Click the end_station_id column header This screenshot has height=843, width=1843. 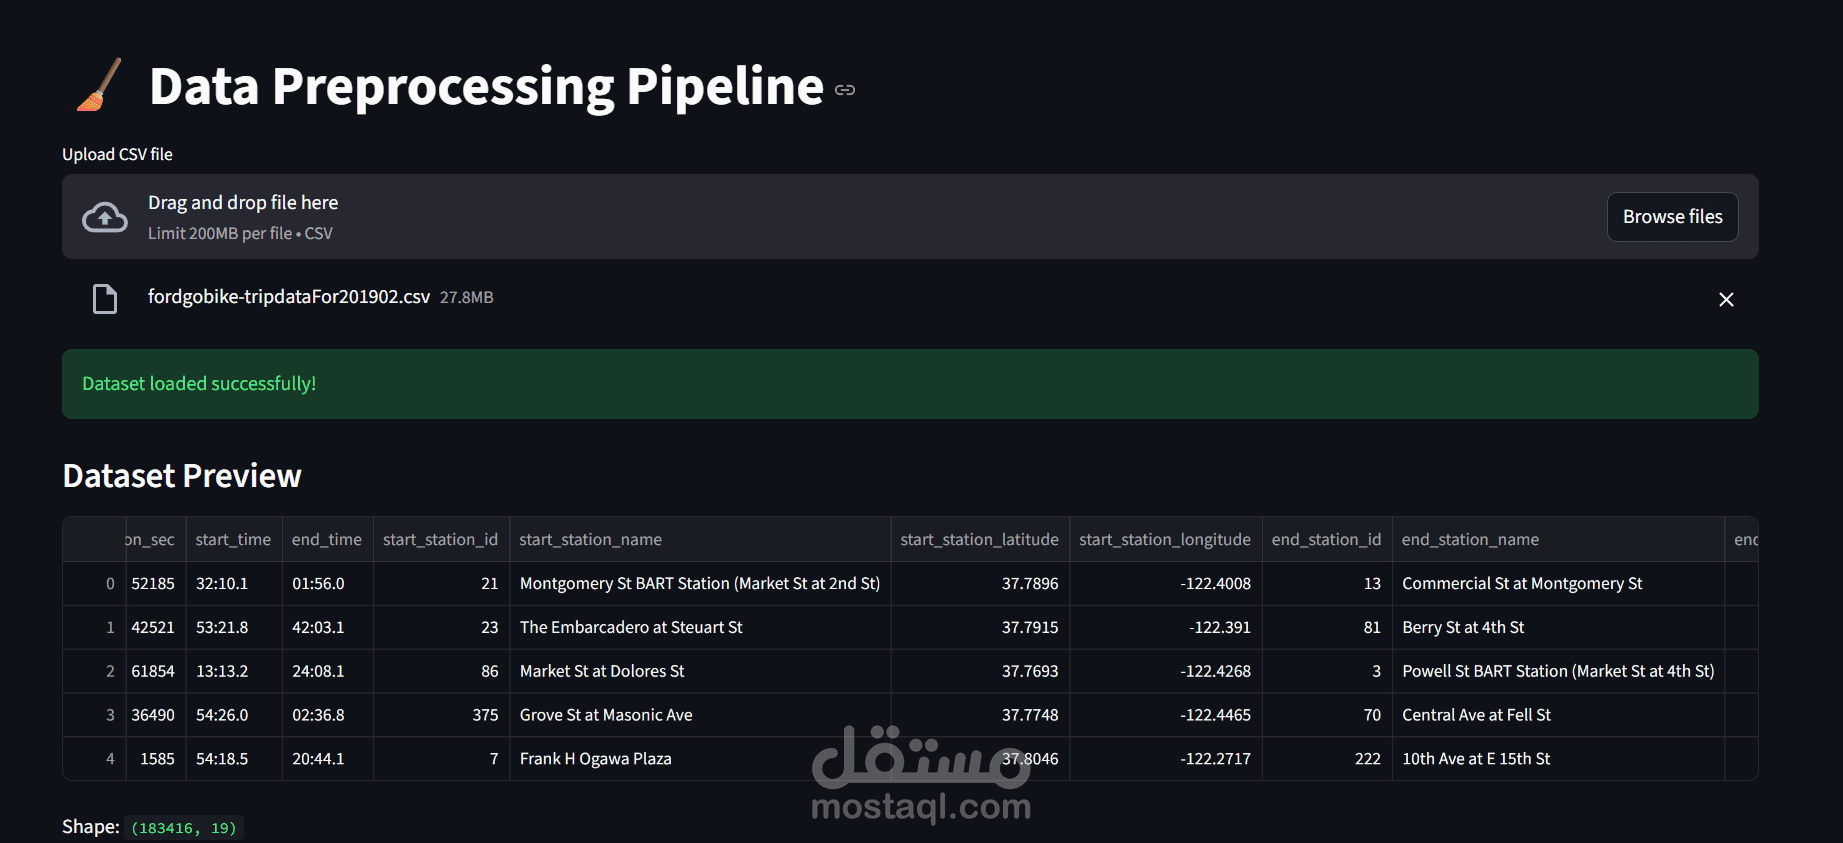(1327, 539)
